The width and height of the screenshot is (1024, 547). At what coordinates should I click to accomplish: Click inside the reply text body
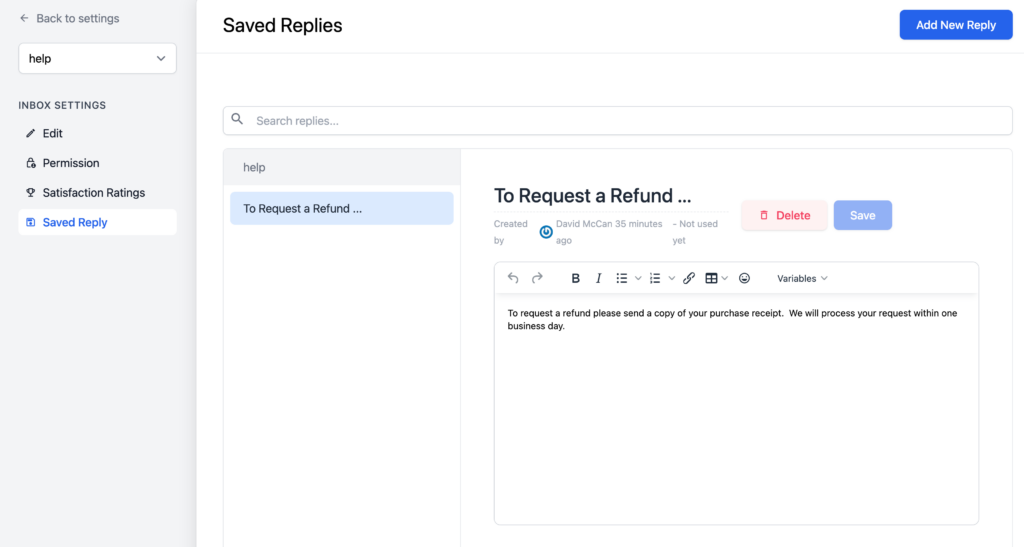736,408
